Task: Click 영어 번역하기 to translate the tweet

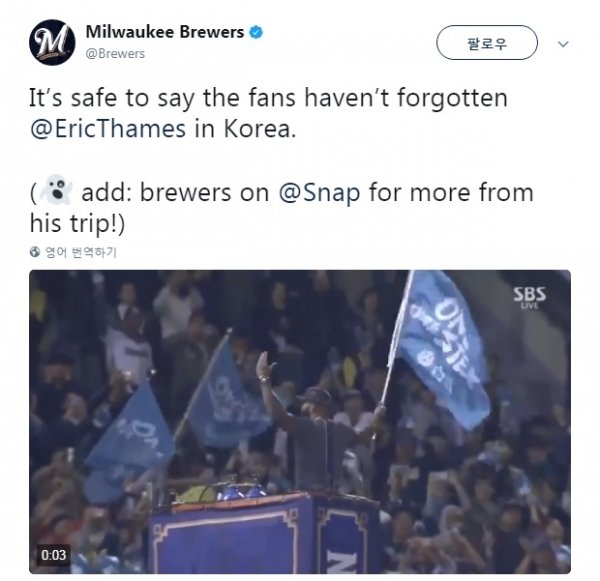Action: point(81,252)
